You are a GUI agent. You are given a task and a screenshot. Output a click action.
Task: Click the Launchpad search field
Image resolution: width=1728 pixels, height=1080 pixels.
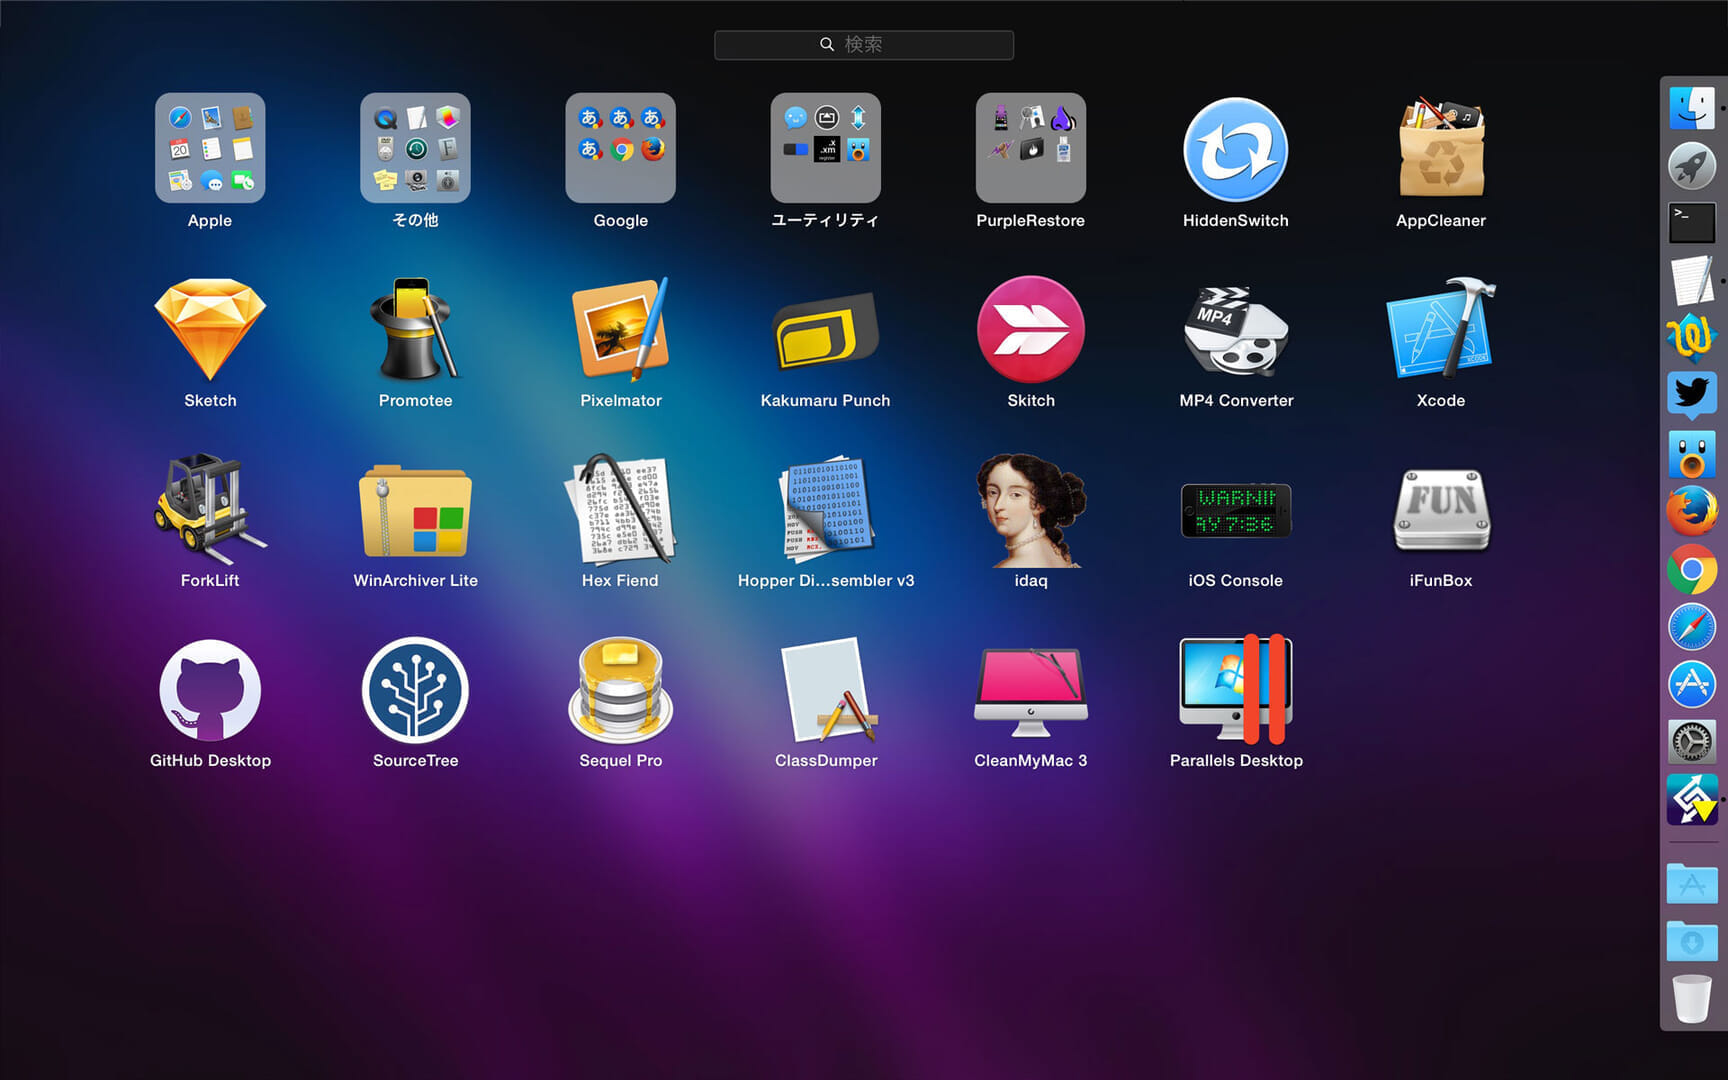[864, 45]
